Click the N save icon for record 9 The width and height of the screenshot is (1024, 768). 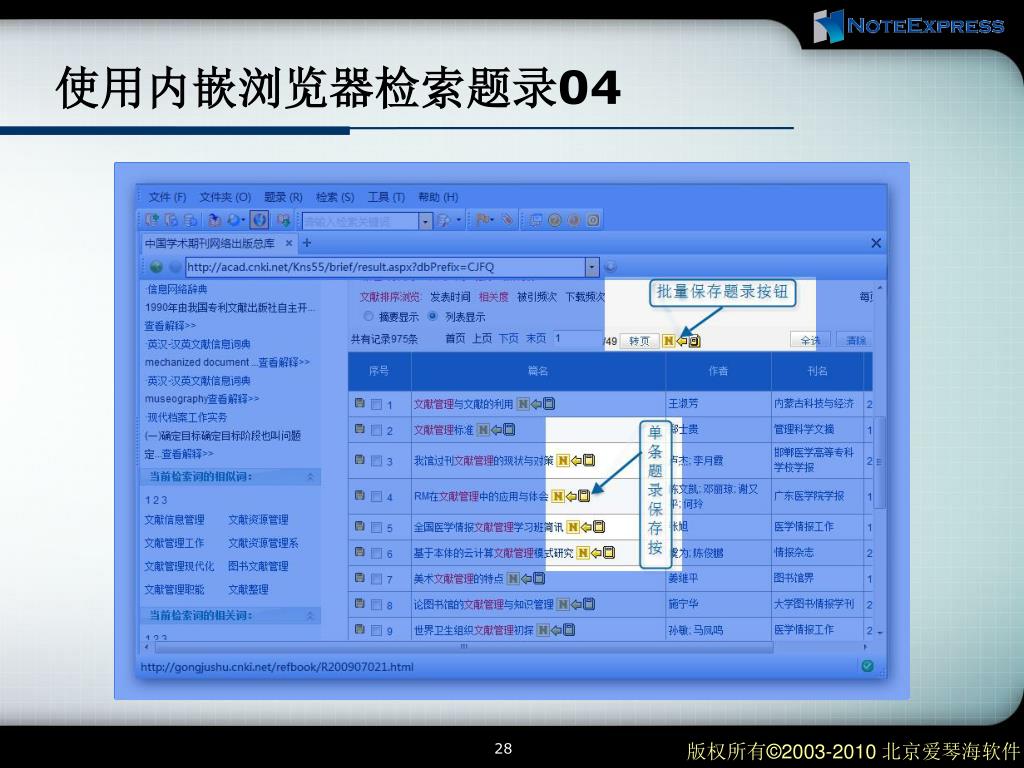point(543,630)
